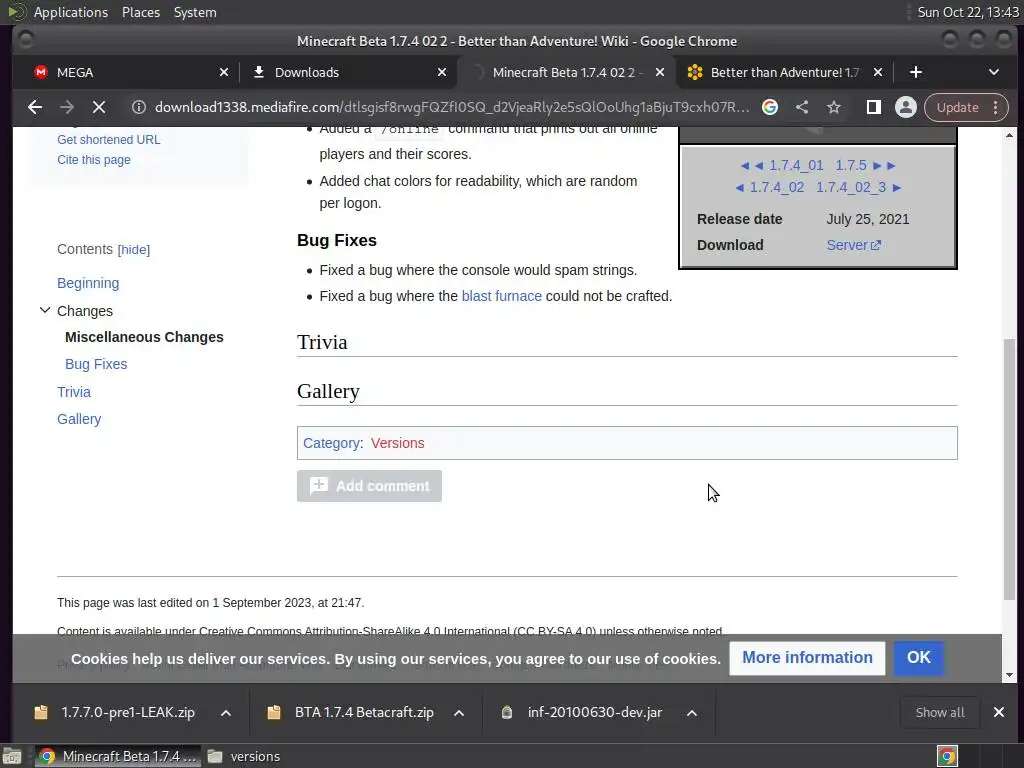
Task: Close the downloads shelf
Action: pos(999,712)
